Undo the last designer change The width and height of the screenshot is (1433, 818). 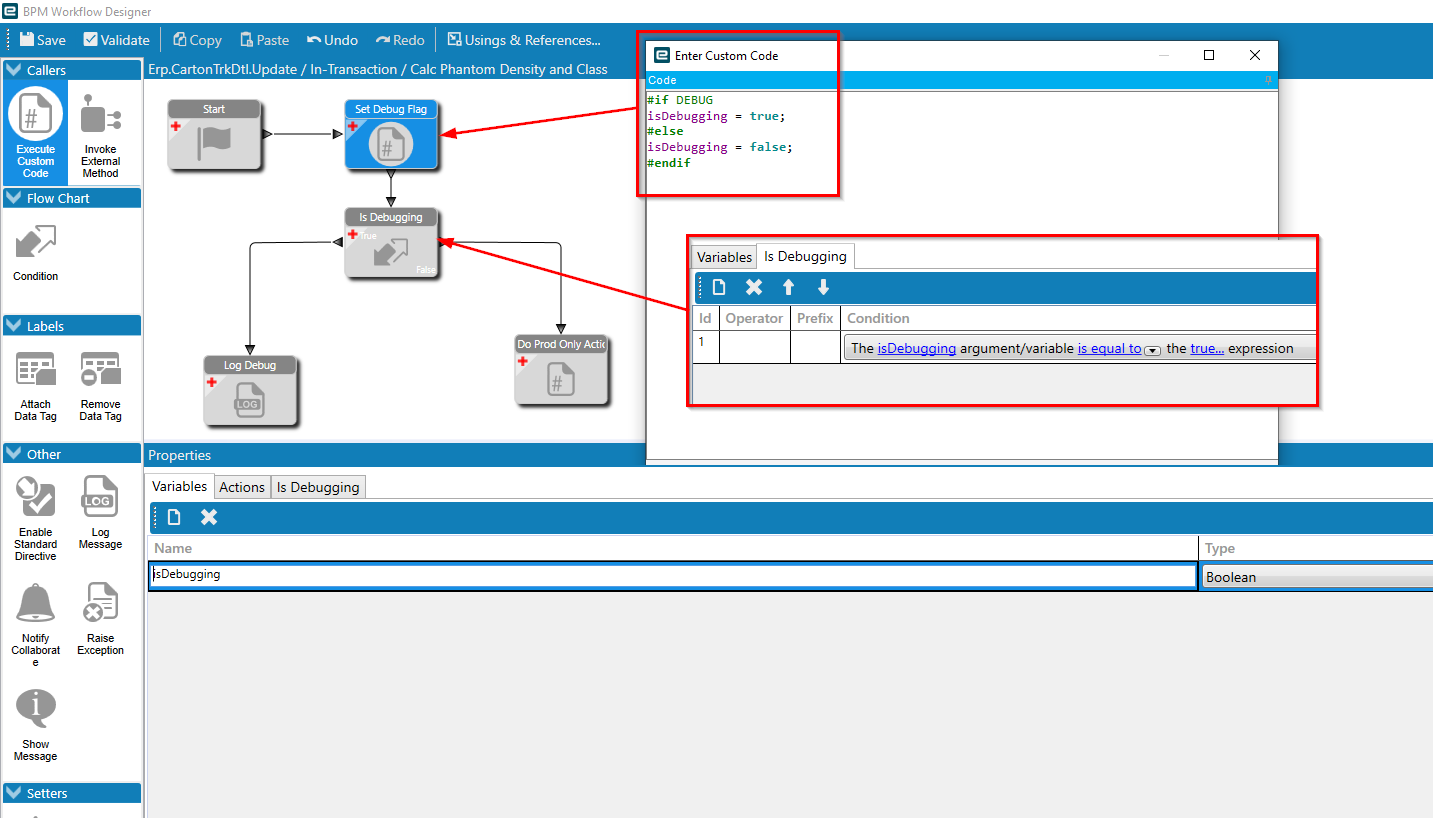[332, 40]
